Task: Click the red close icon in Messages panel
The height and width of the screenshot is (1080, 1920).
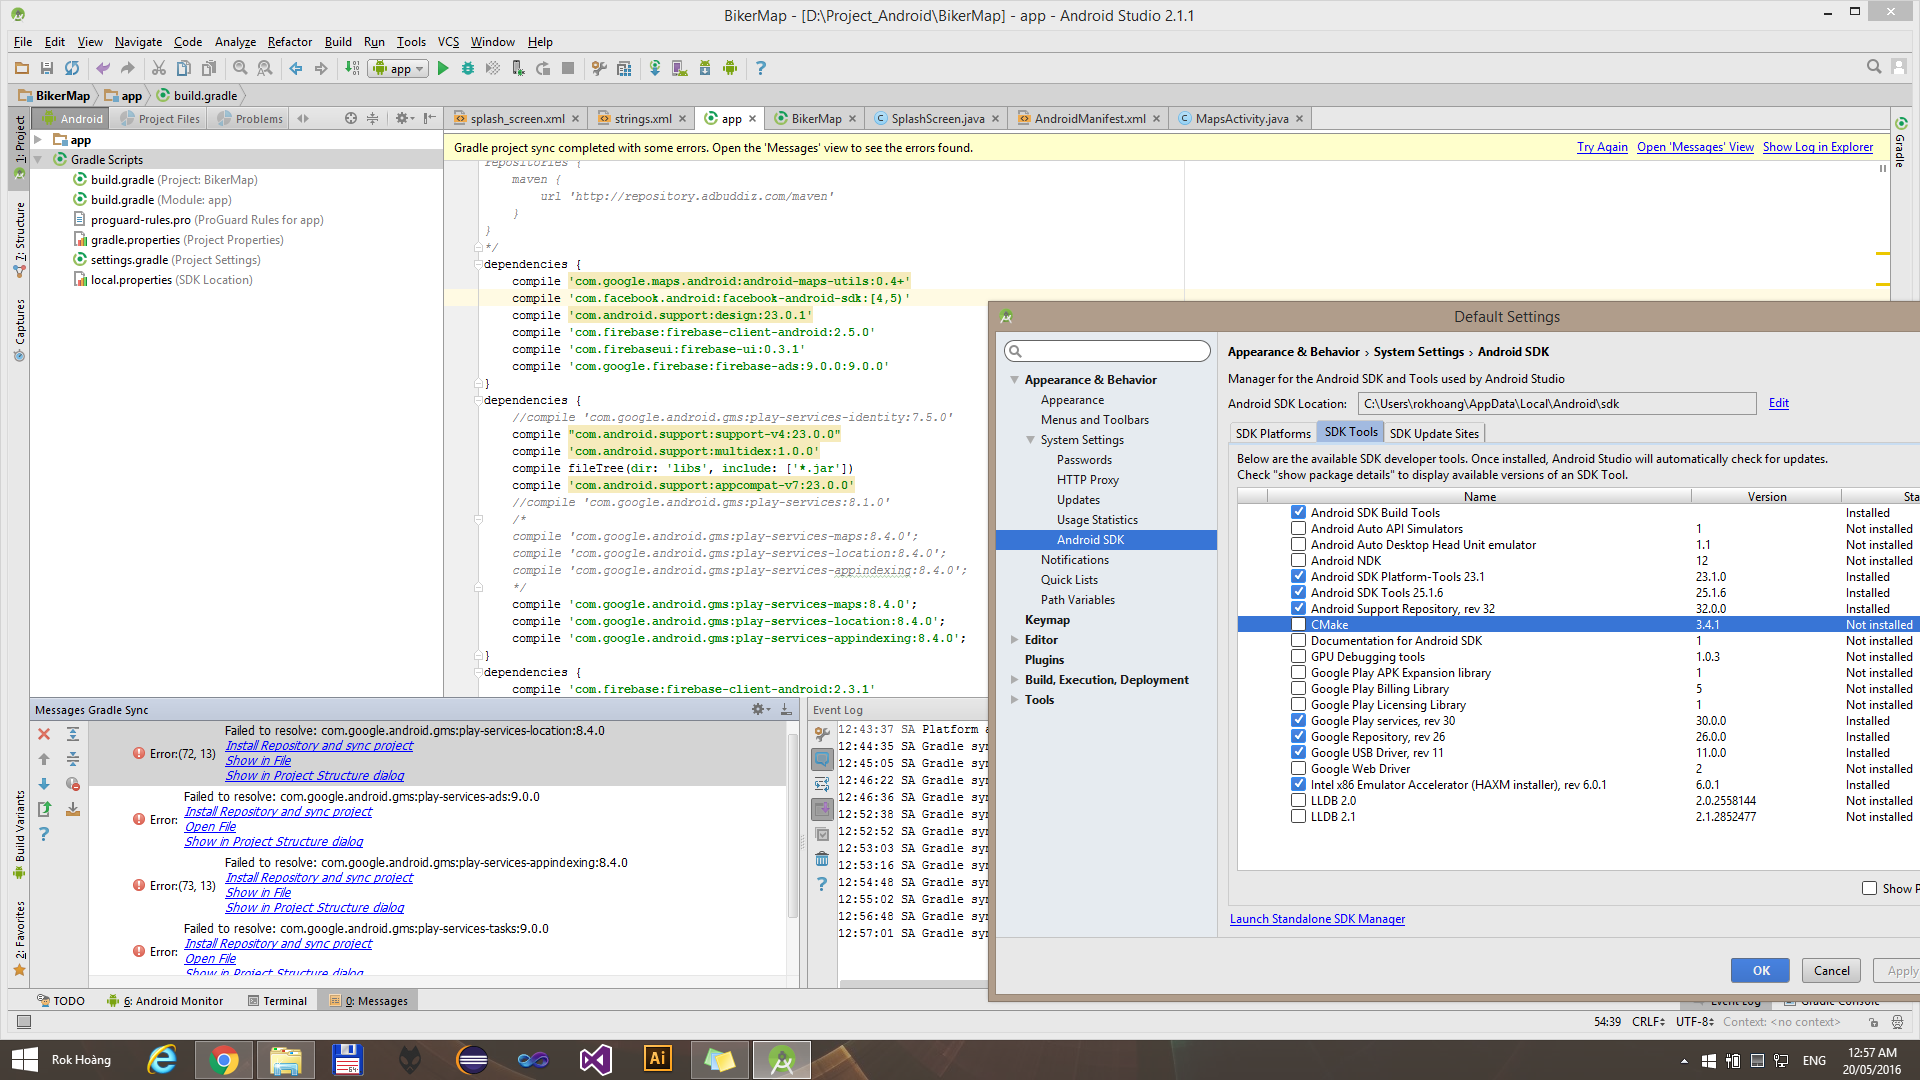Action: [44, 734]
